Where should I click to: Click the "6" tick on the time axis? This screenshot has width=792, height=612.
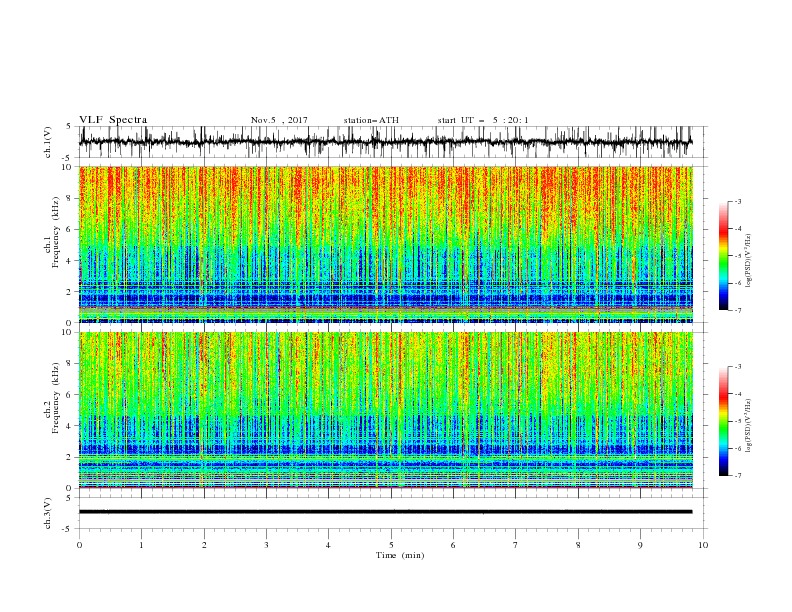click(453, 545)
